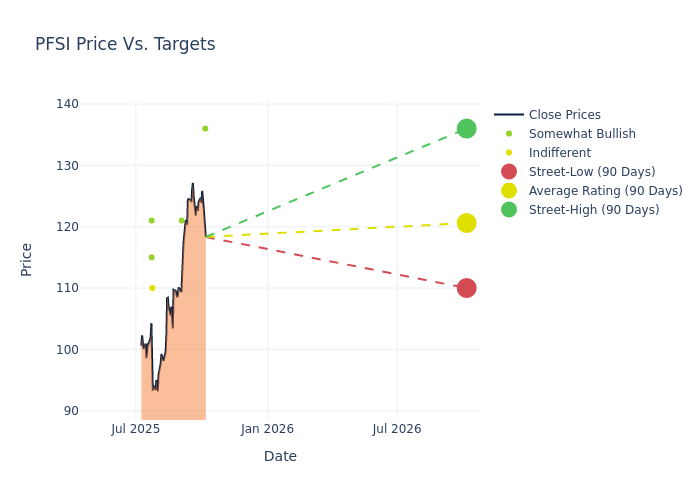Click the highest Somewhat Bullish dot near 136
This screenshot has width=700, height=500.
pyautogui.click(x=205, y=129)
